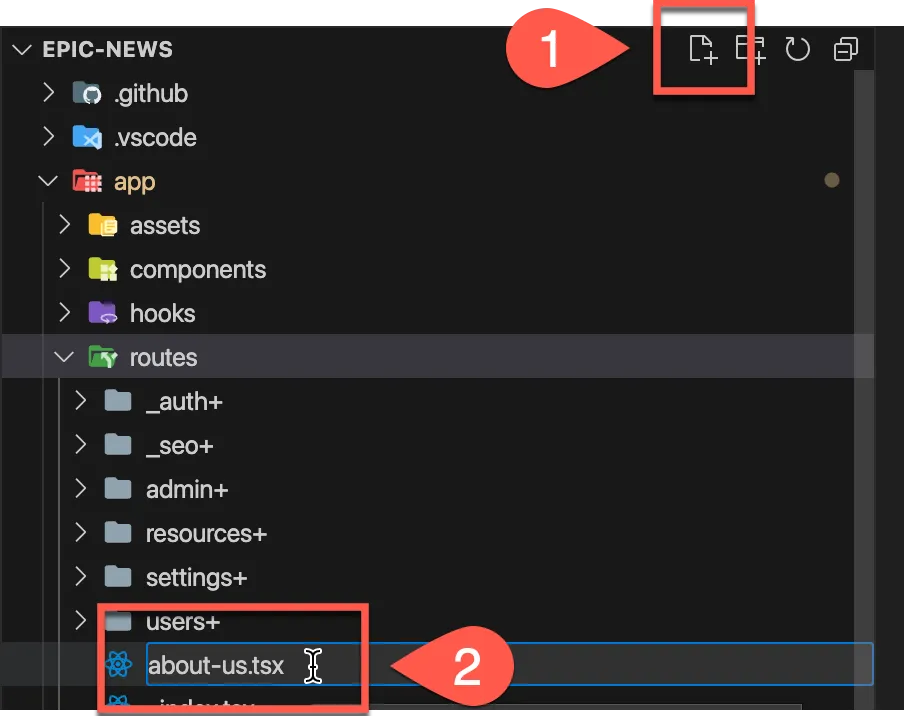Select the resources+ folder label
This screenshot has width=904, height=716.
coord(206,534)
